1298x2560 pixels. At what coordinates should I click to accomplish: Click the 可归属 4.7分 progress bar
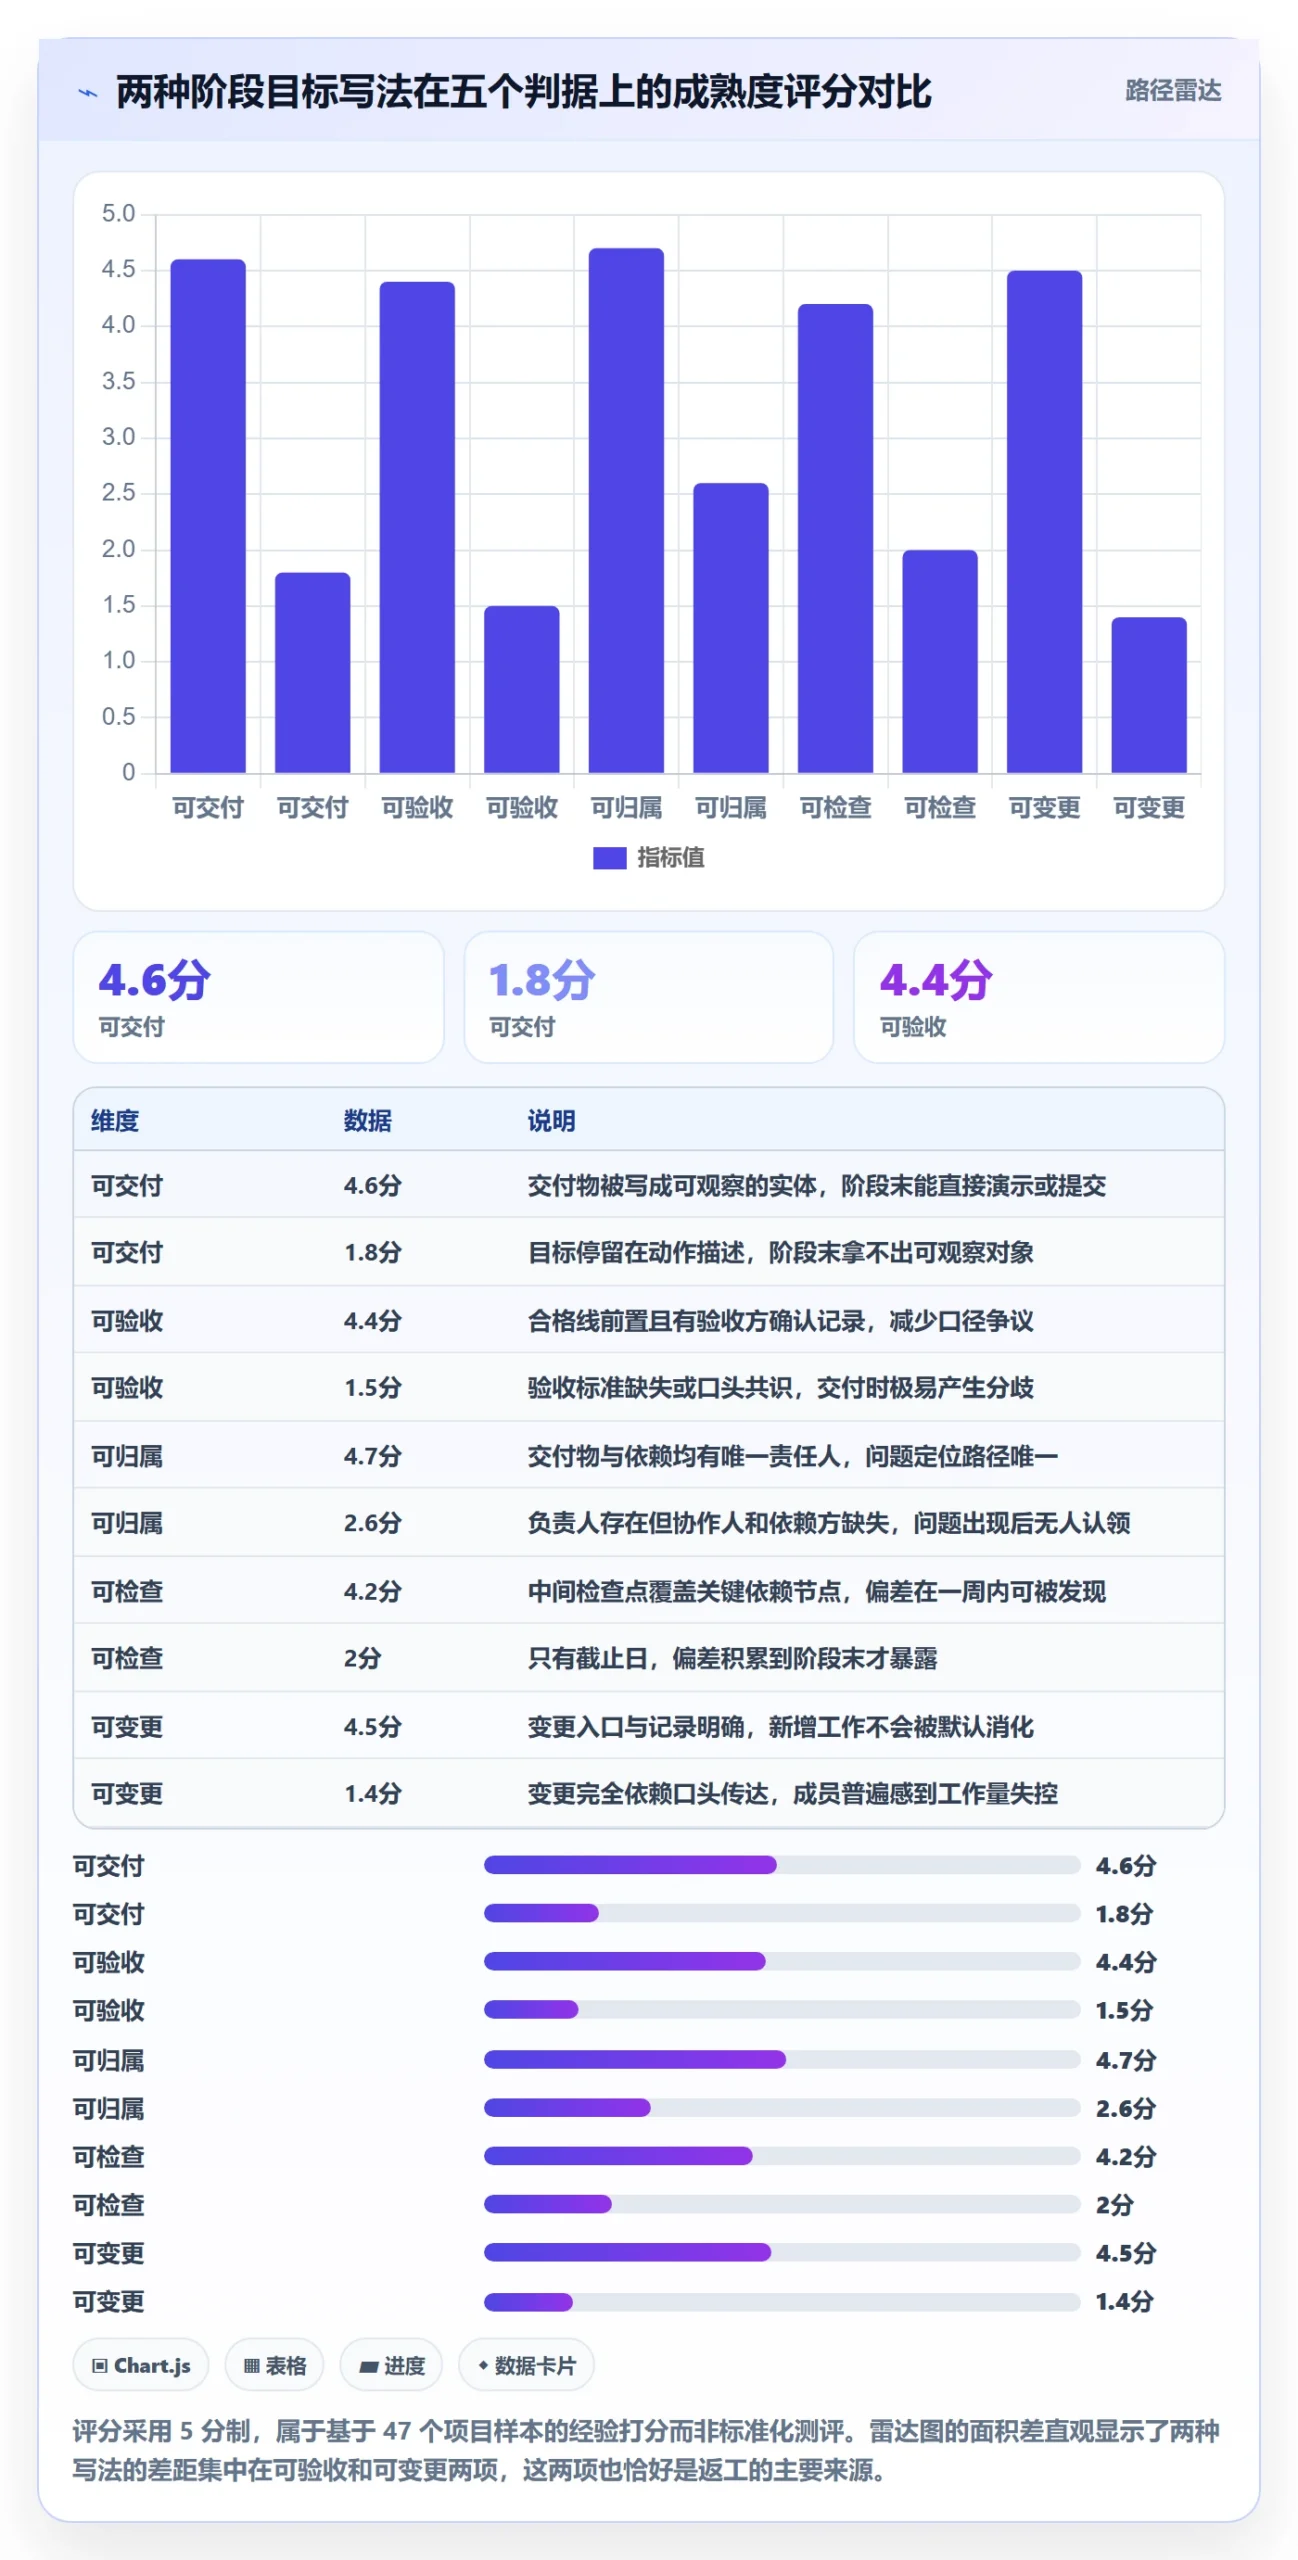coord(781,2060)
